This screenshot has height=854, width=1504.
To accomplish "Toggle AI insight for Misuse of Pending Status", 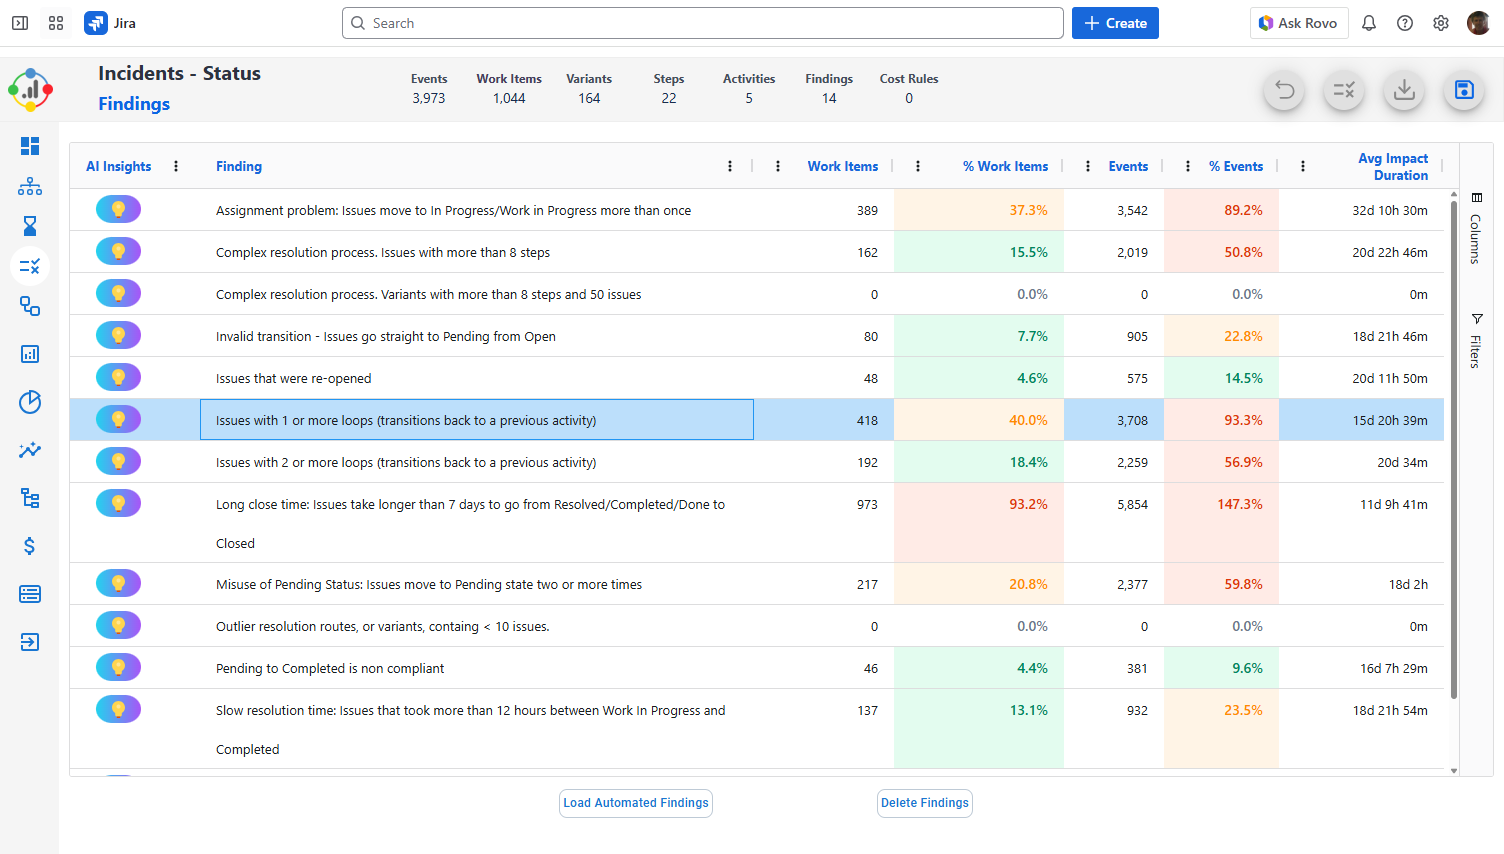I will [x=118, y=584].
